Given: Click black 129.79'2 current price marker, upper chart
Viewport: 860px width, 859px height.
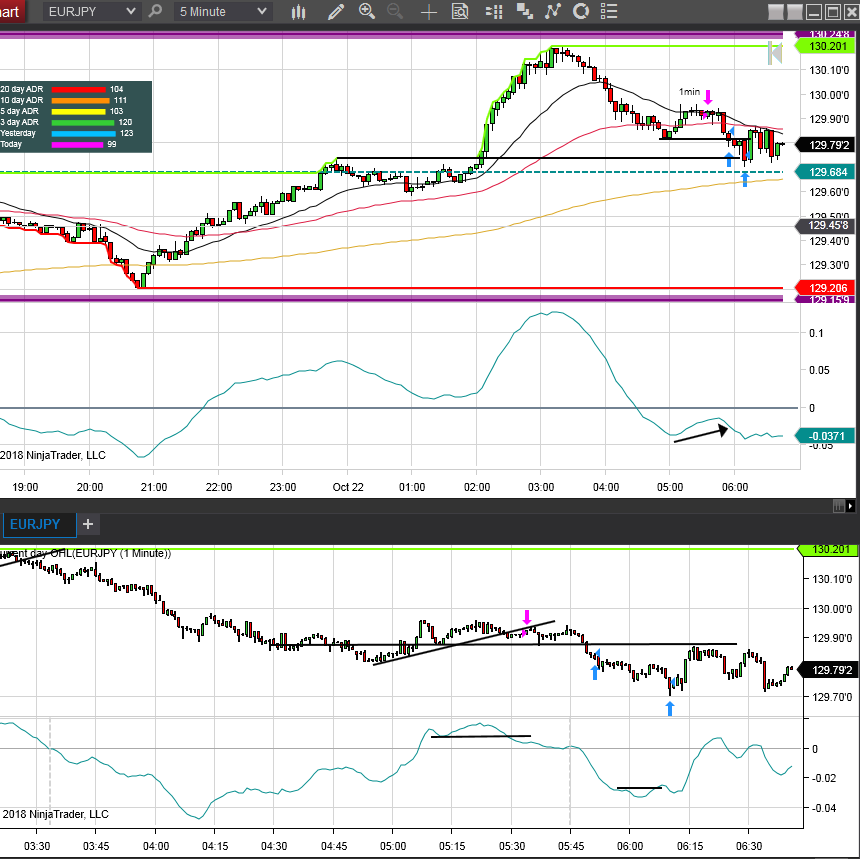Looking at the screenshot, I should pyautogui.click(x=824, y=145).
